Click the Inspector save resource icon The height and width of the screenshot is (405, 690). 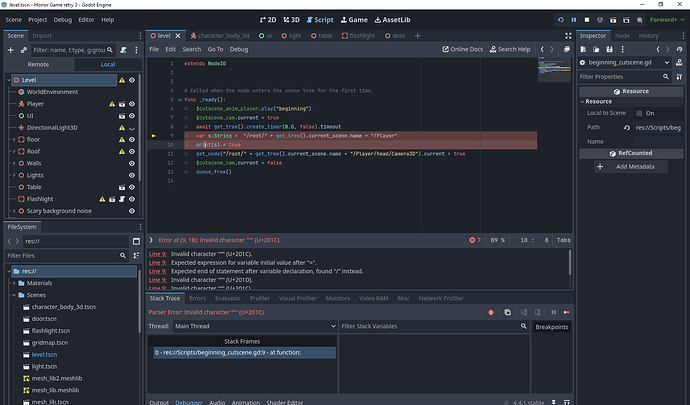click(x=609, y=49)
